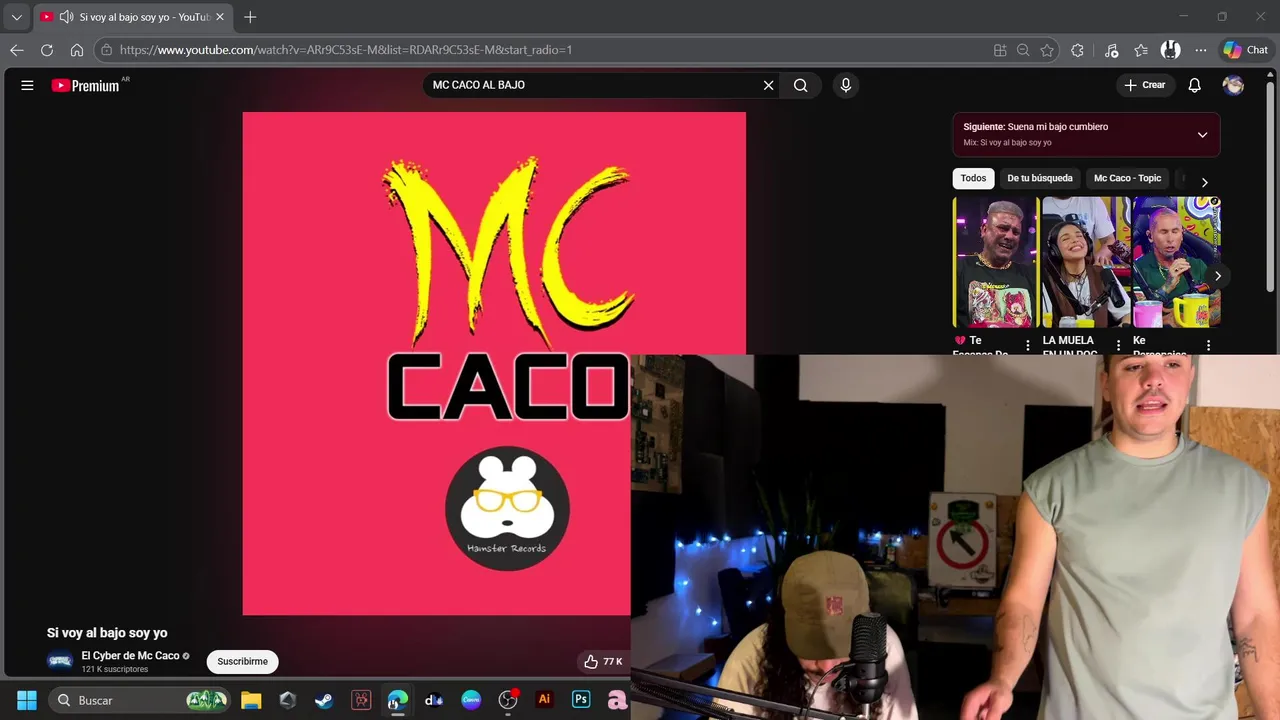Add this page to favorites star
This screenshot has width=1280, height=720.
coord(1047,50)
